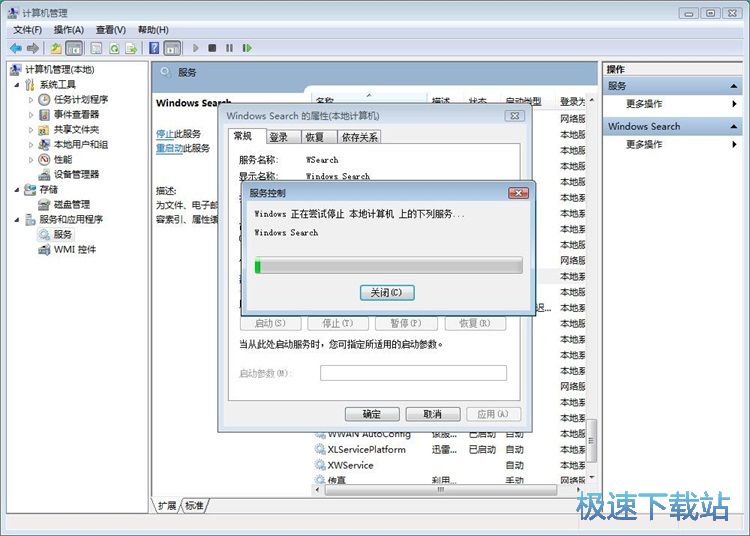Switch to the 标准 view tab
This screenshot has width=750, height=536.
(195, 505)
